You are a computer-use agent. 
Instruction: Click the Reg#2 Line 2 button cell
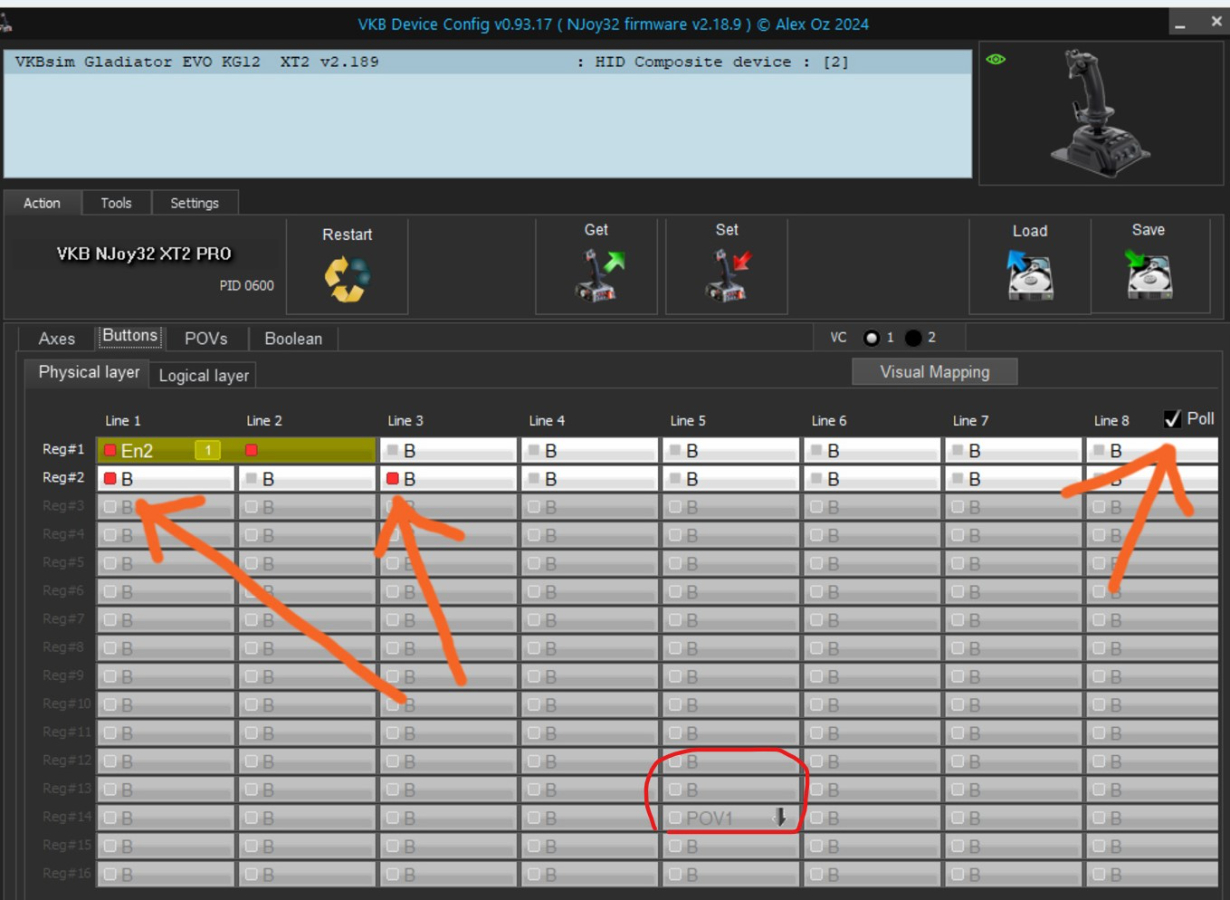307,479
